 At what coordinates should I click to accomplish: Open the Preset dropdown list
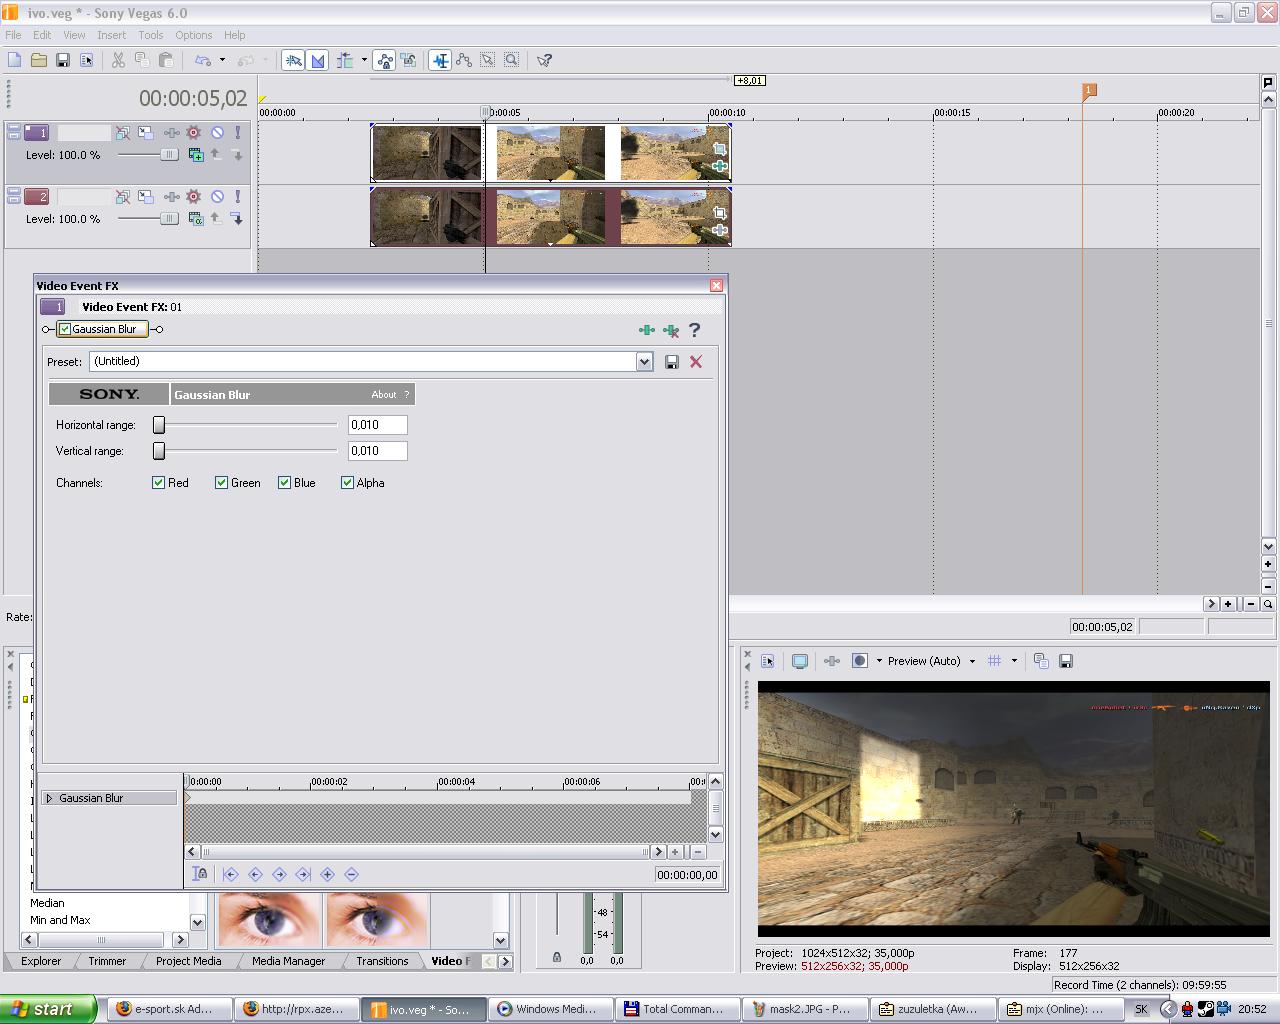point(645,362)
